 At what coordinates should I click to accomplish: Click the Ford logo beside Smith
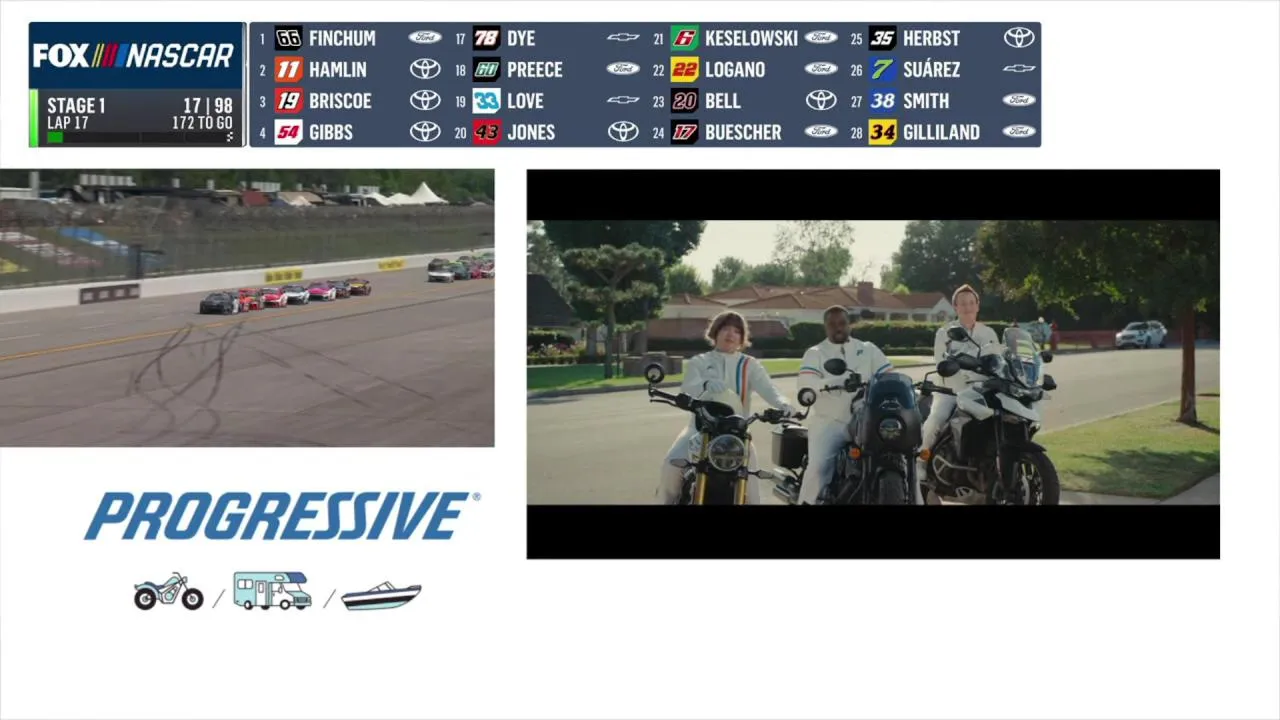1019,100
